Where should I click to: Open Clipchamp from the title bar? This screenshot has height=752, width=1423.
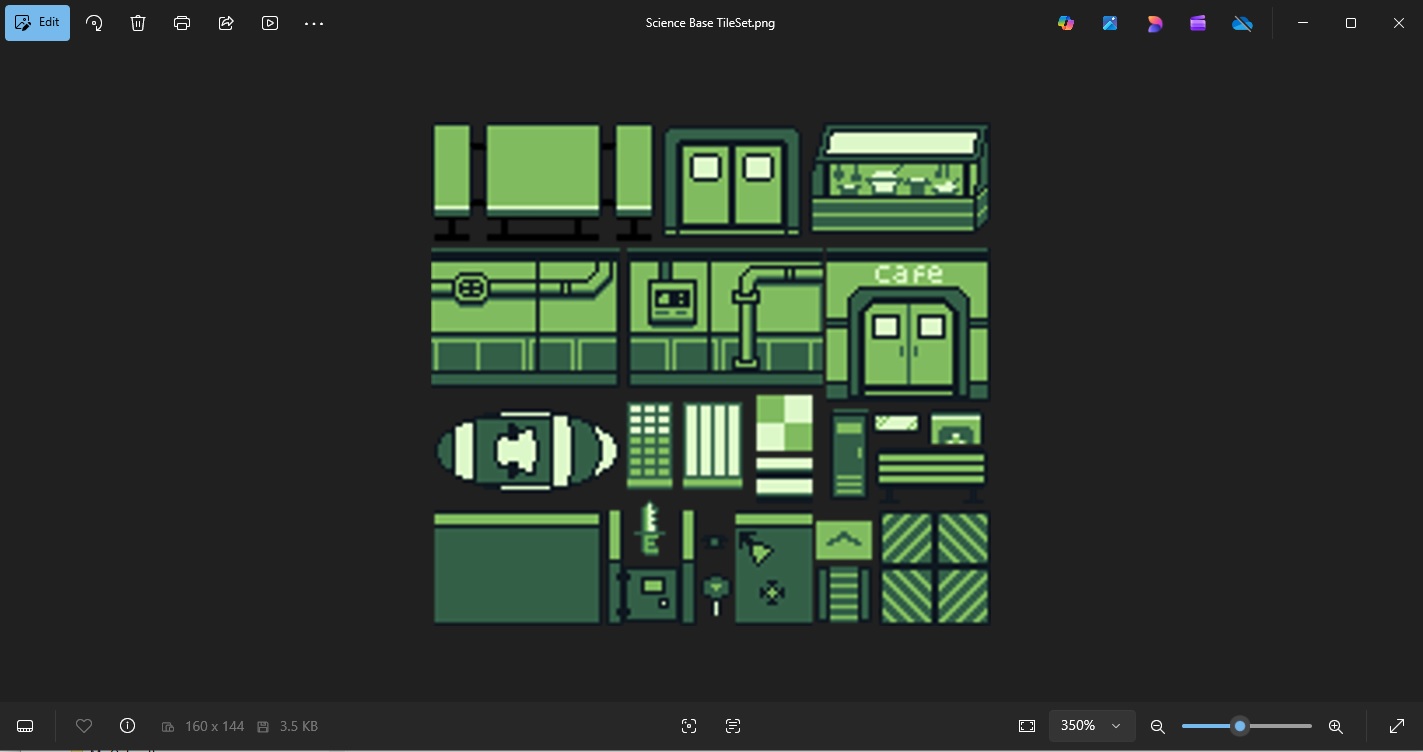pyautogui.click(x=1198, y=23)
